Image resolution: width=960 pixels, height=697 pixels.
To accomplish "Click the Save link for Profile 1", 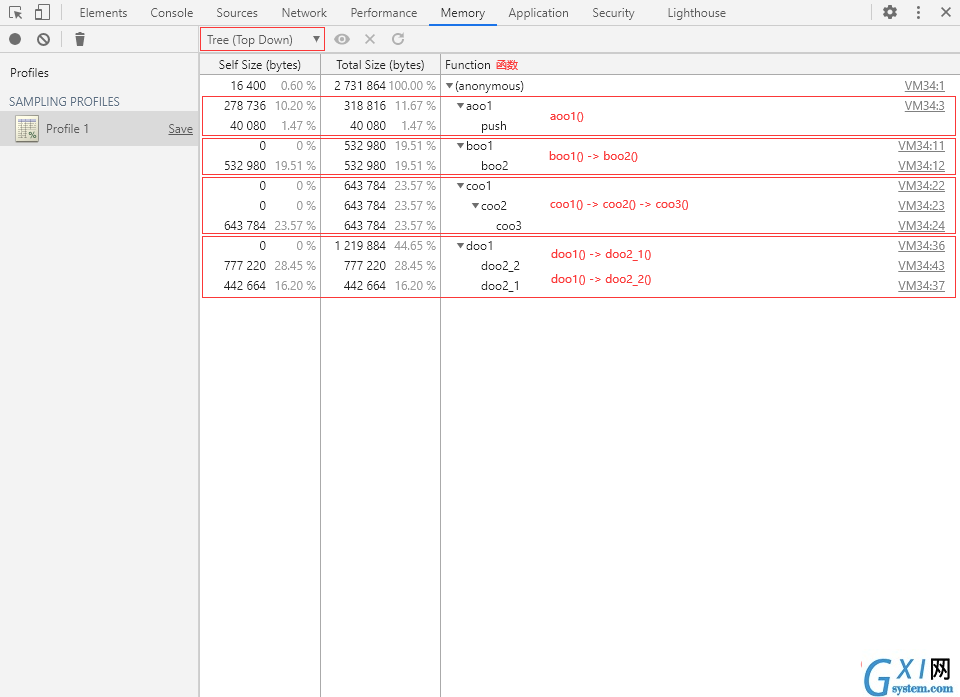I will coord(181,129).
